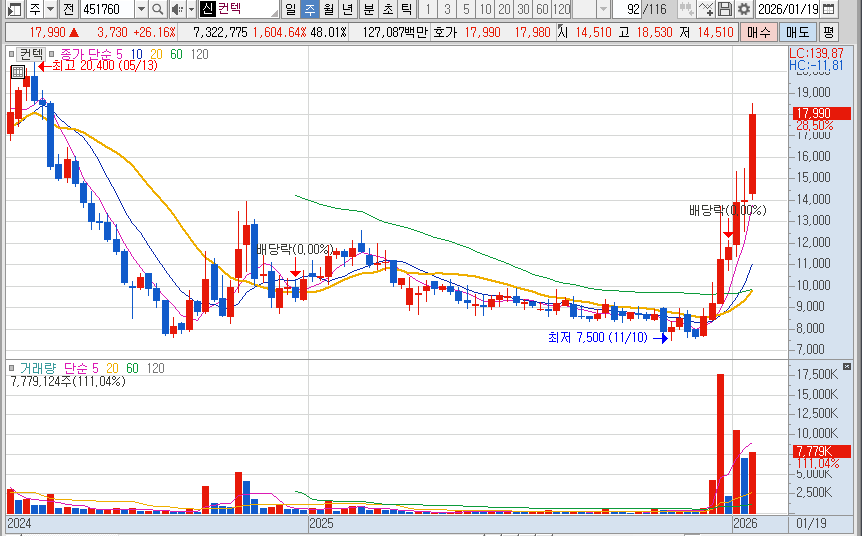The height and width of the screenshot is (536, 862).
Task: Click the LC:139.87 indicator text
Action: coord(816,53)
